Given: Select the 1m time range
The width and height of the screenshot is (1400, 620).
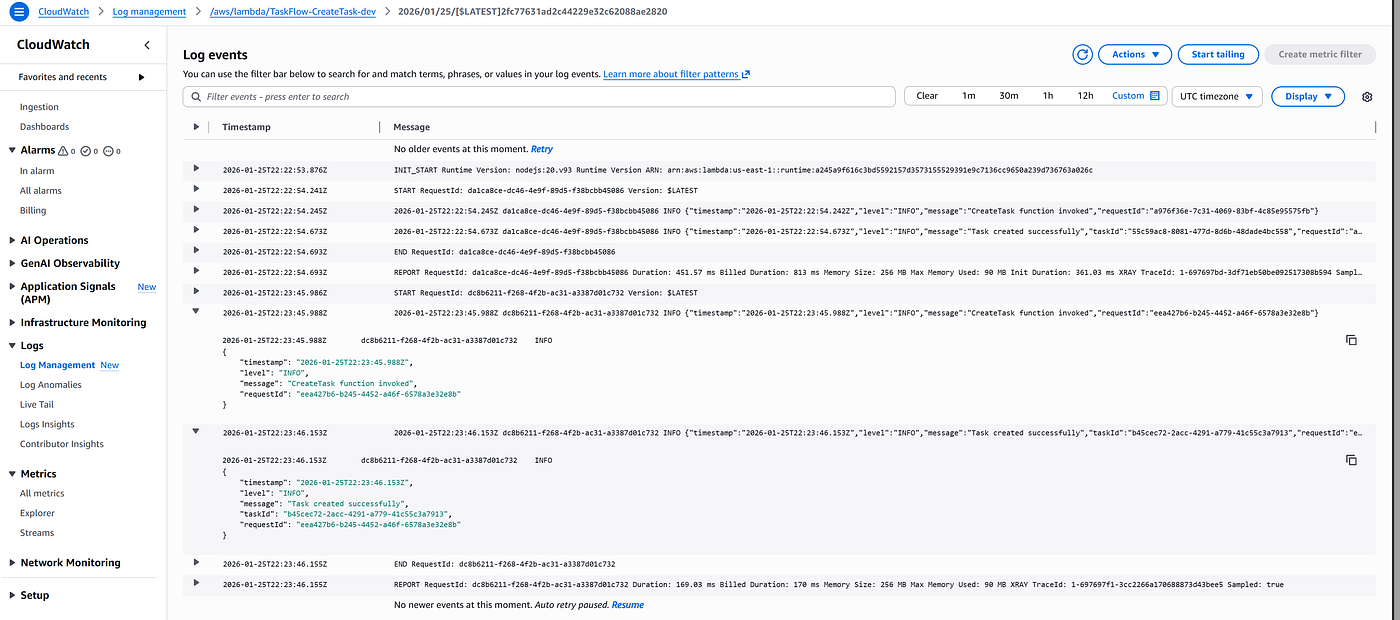Looking at the screenshot, I should [x=969, y=96].
